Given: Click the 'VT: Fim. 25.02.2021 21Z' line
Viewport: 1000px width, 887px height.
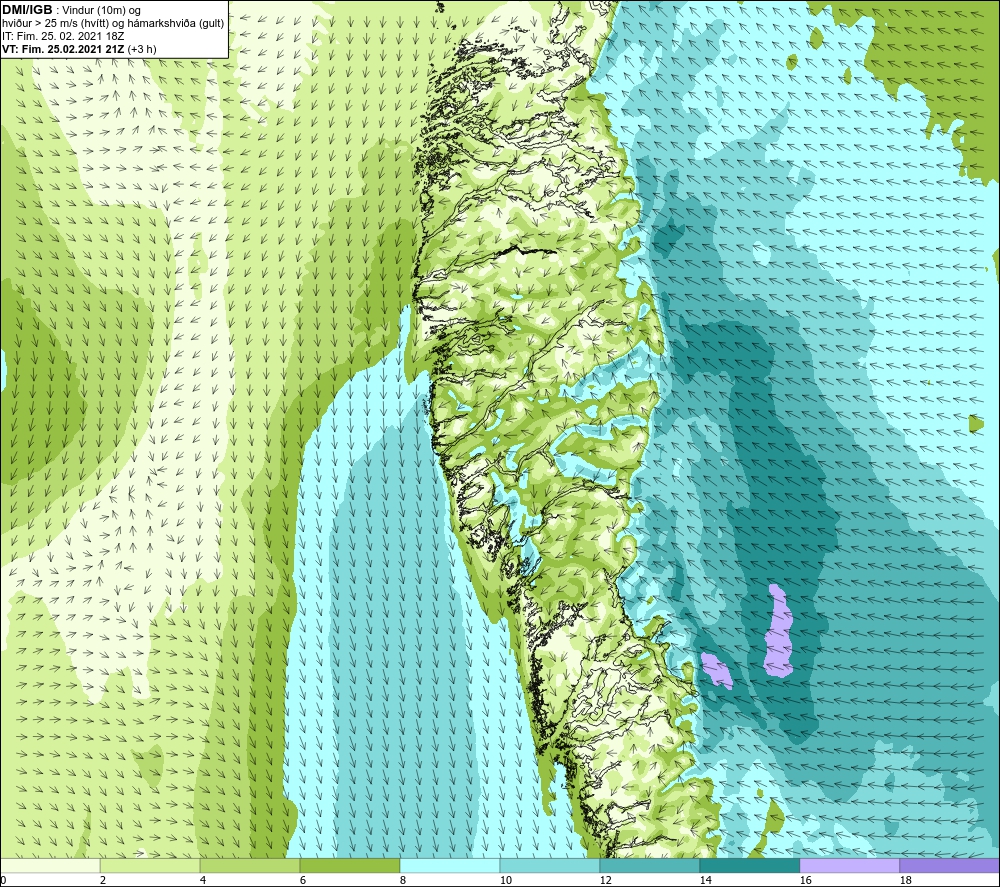Looking at the screenshot, I should [79, 49].
